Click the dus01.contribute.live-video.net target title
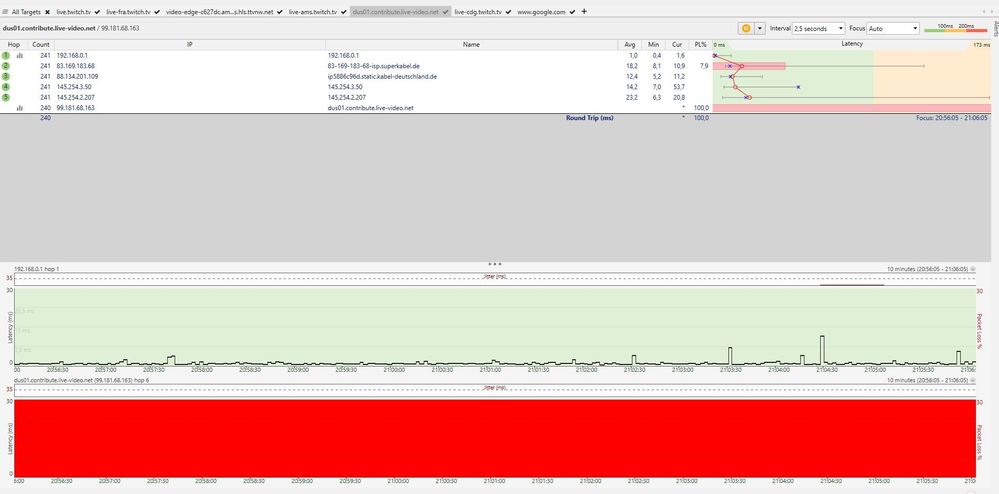The width and height of the screenshot is (999, 494). (x=50, y=29)
